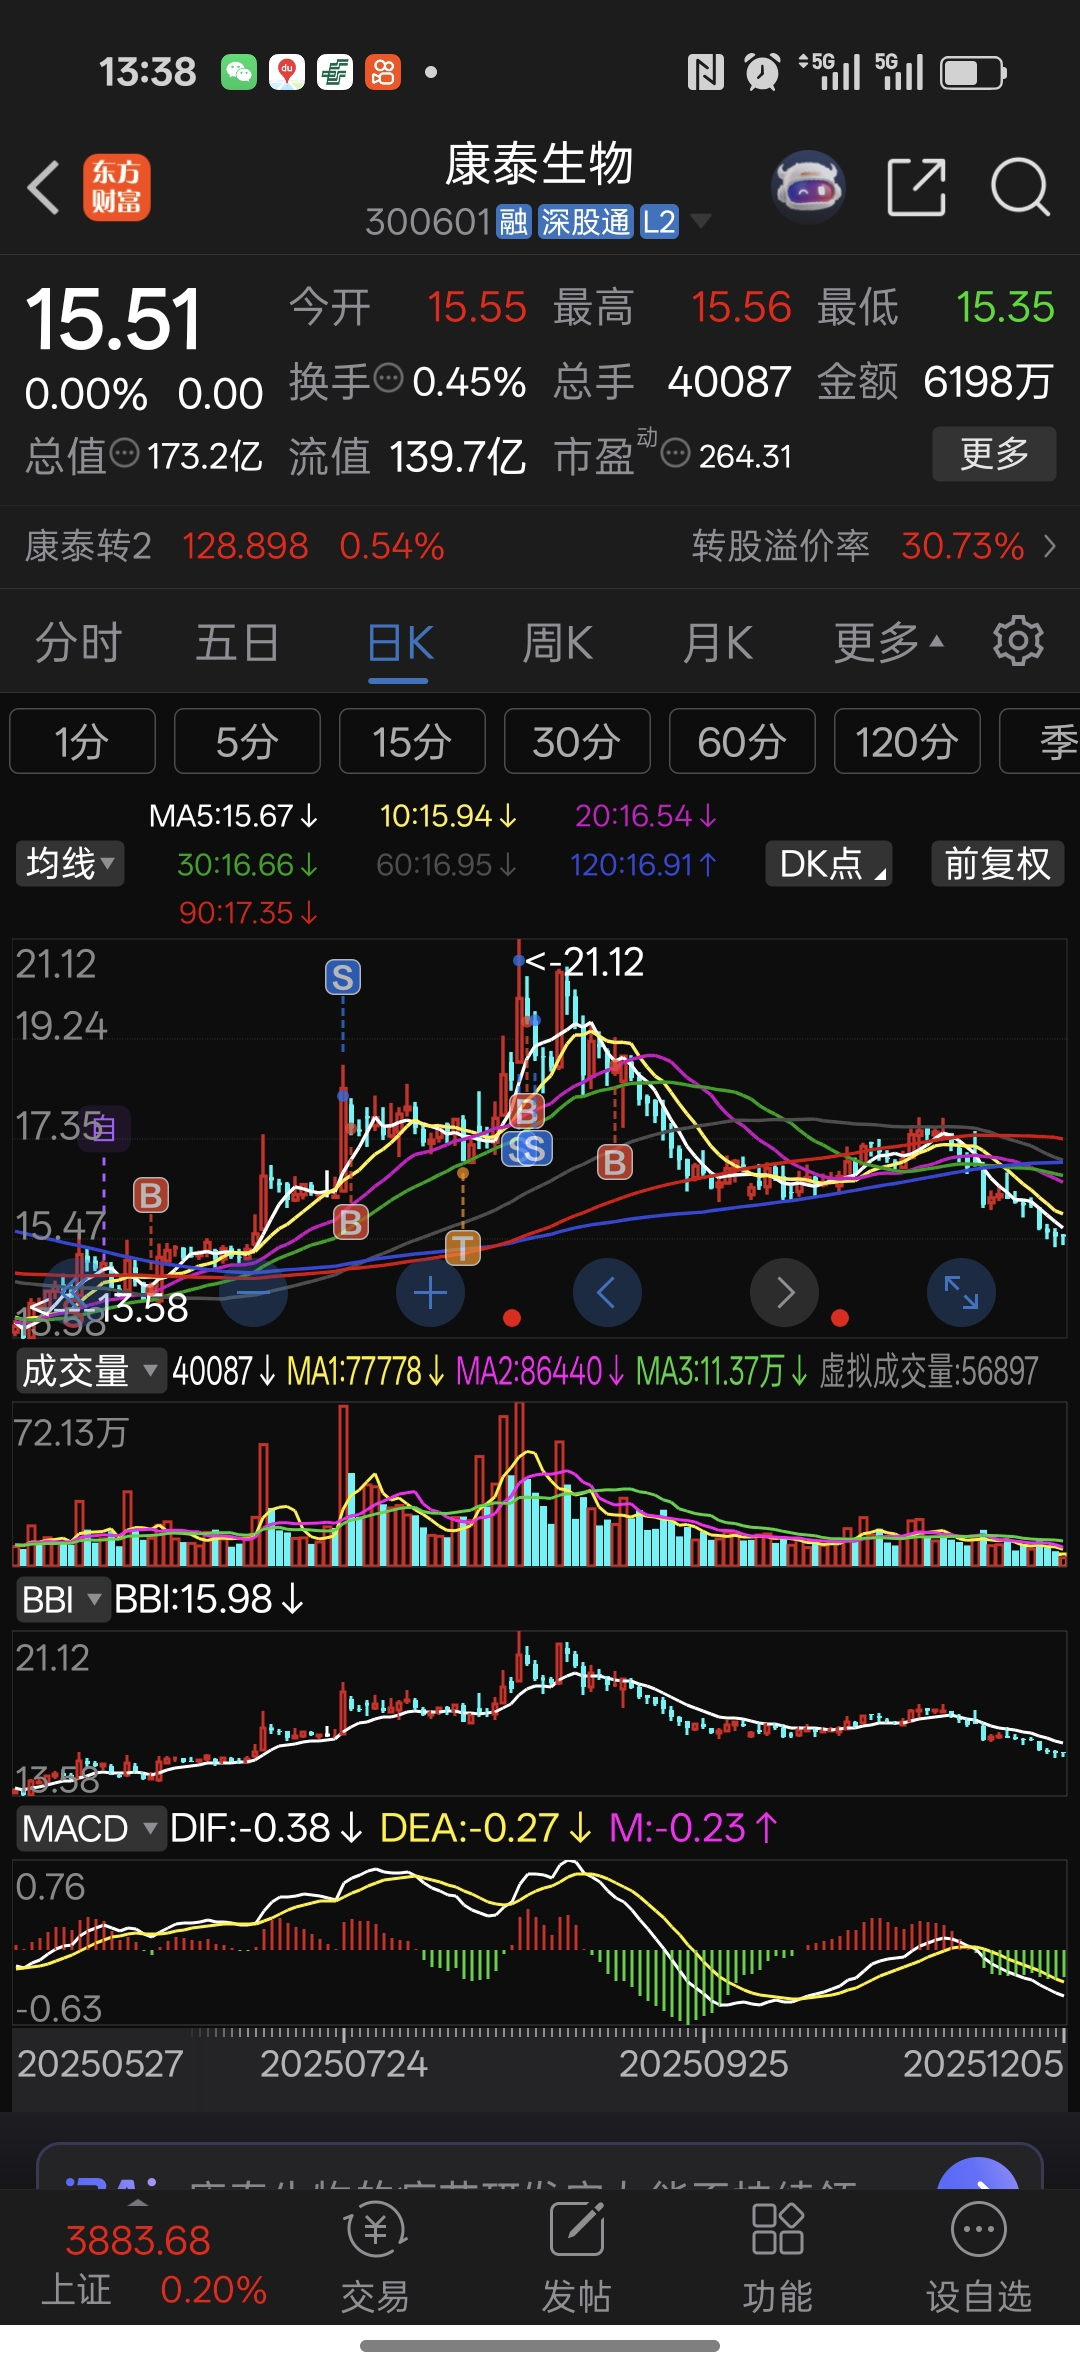Tap the share export icon
This screenshot has width=1080, height=2373.
(916, 186)
